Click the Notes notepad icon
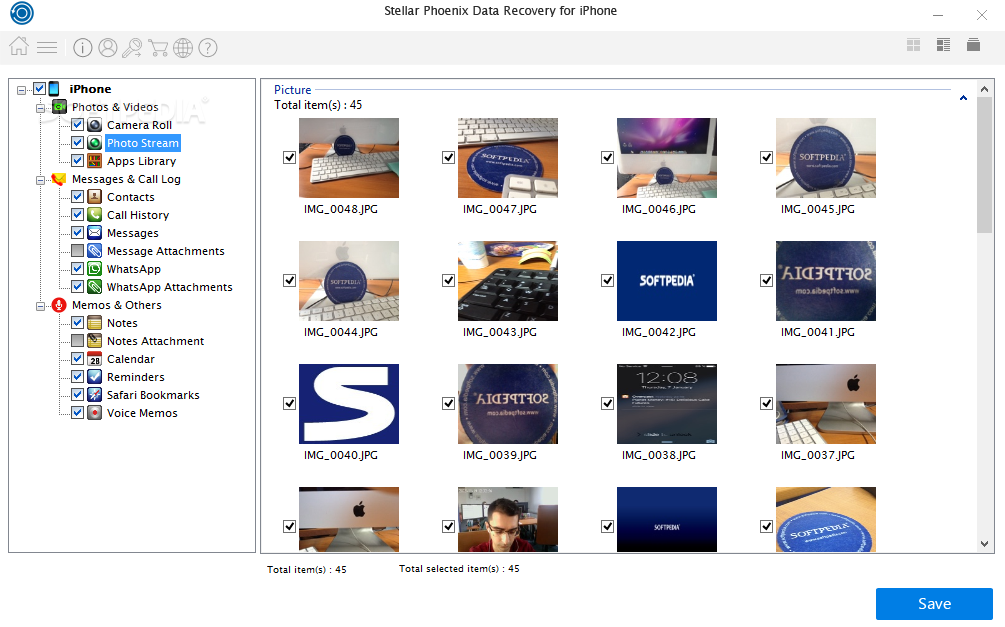 click(94, 322)
